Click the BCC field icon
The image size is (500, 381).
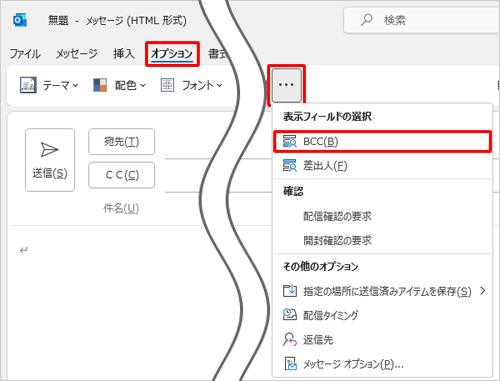(289, 141)
